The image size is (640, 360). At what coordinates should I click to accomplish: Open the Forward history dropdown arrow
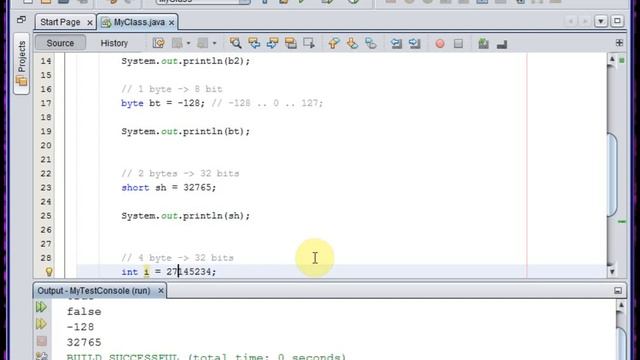214,43
